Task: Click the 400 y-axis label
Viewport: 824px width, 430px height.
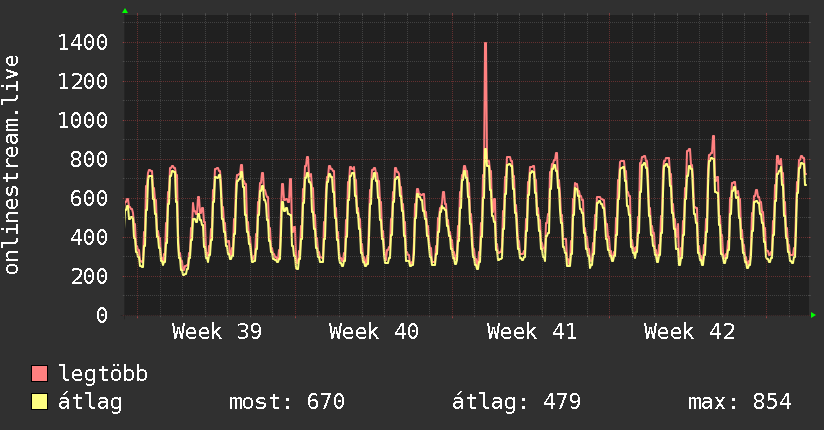Action: 89,237
